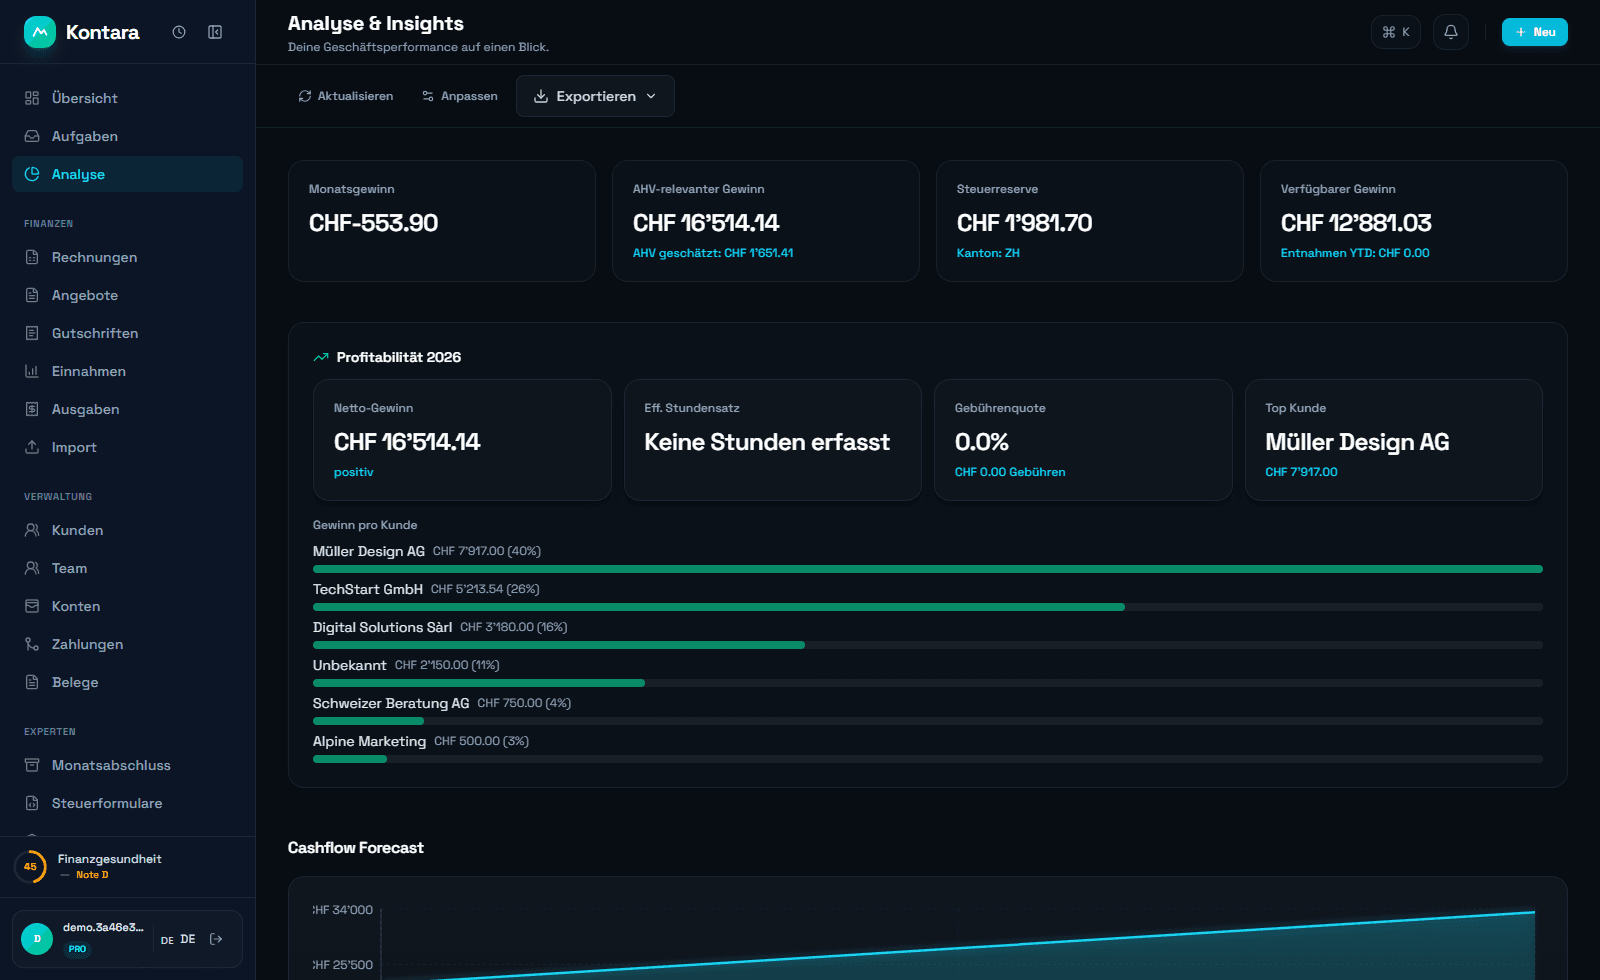This screenshot has height=980, width=1600.
Task: Toggle the DE language switcher
Action: pyautogui.click(x=179, y=939)
